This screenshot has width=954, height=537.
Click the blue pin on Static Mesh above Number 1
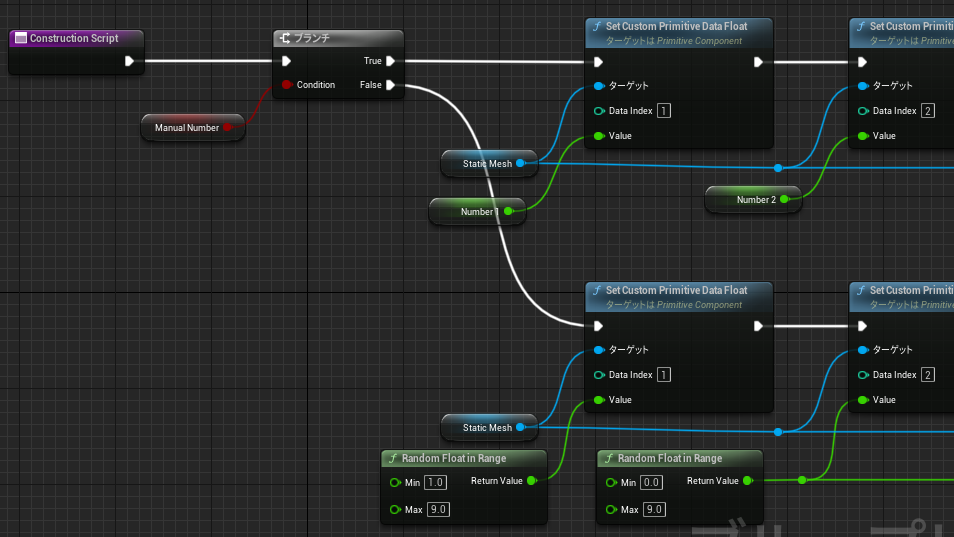tap(520, 163)
